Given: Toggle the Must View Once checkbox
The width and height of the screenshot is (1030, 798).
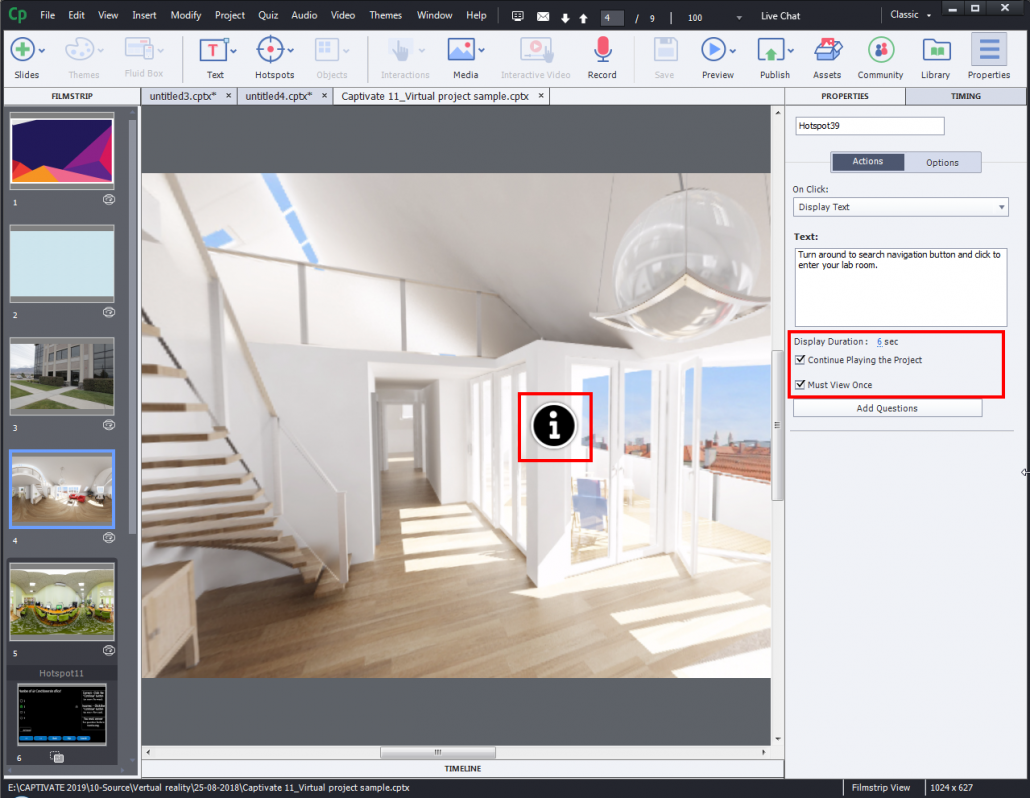Looking at the screenshot, I should pyautogui.click(x=800, y=384).
